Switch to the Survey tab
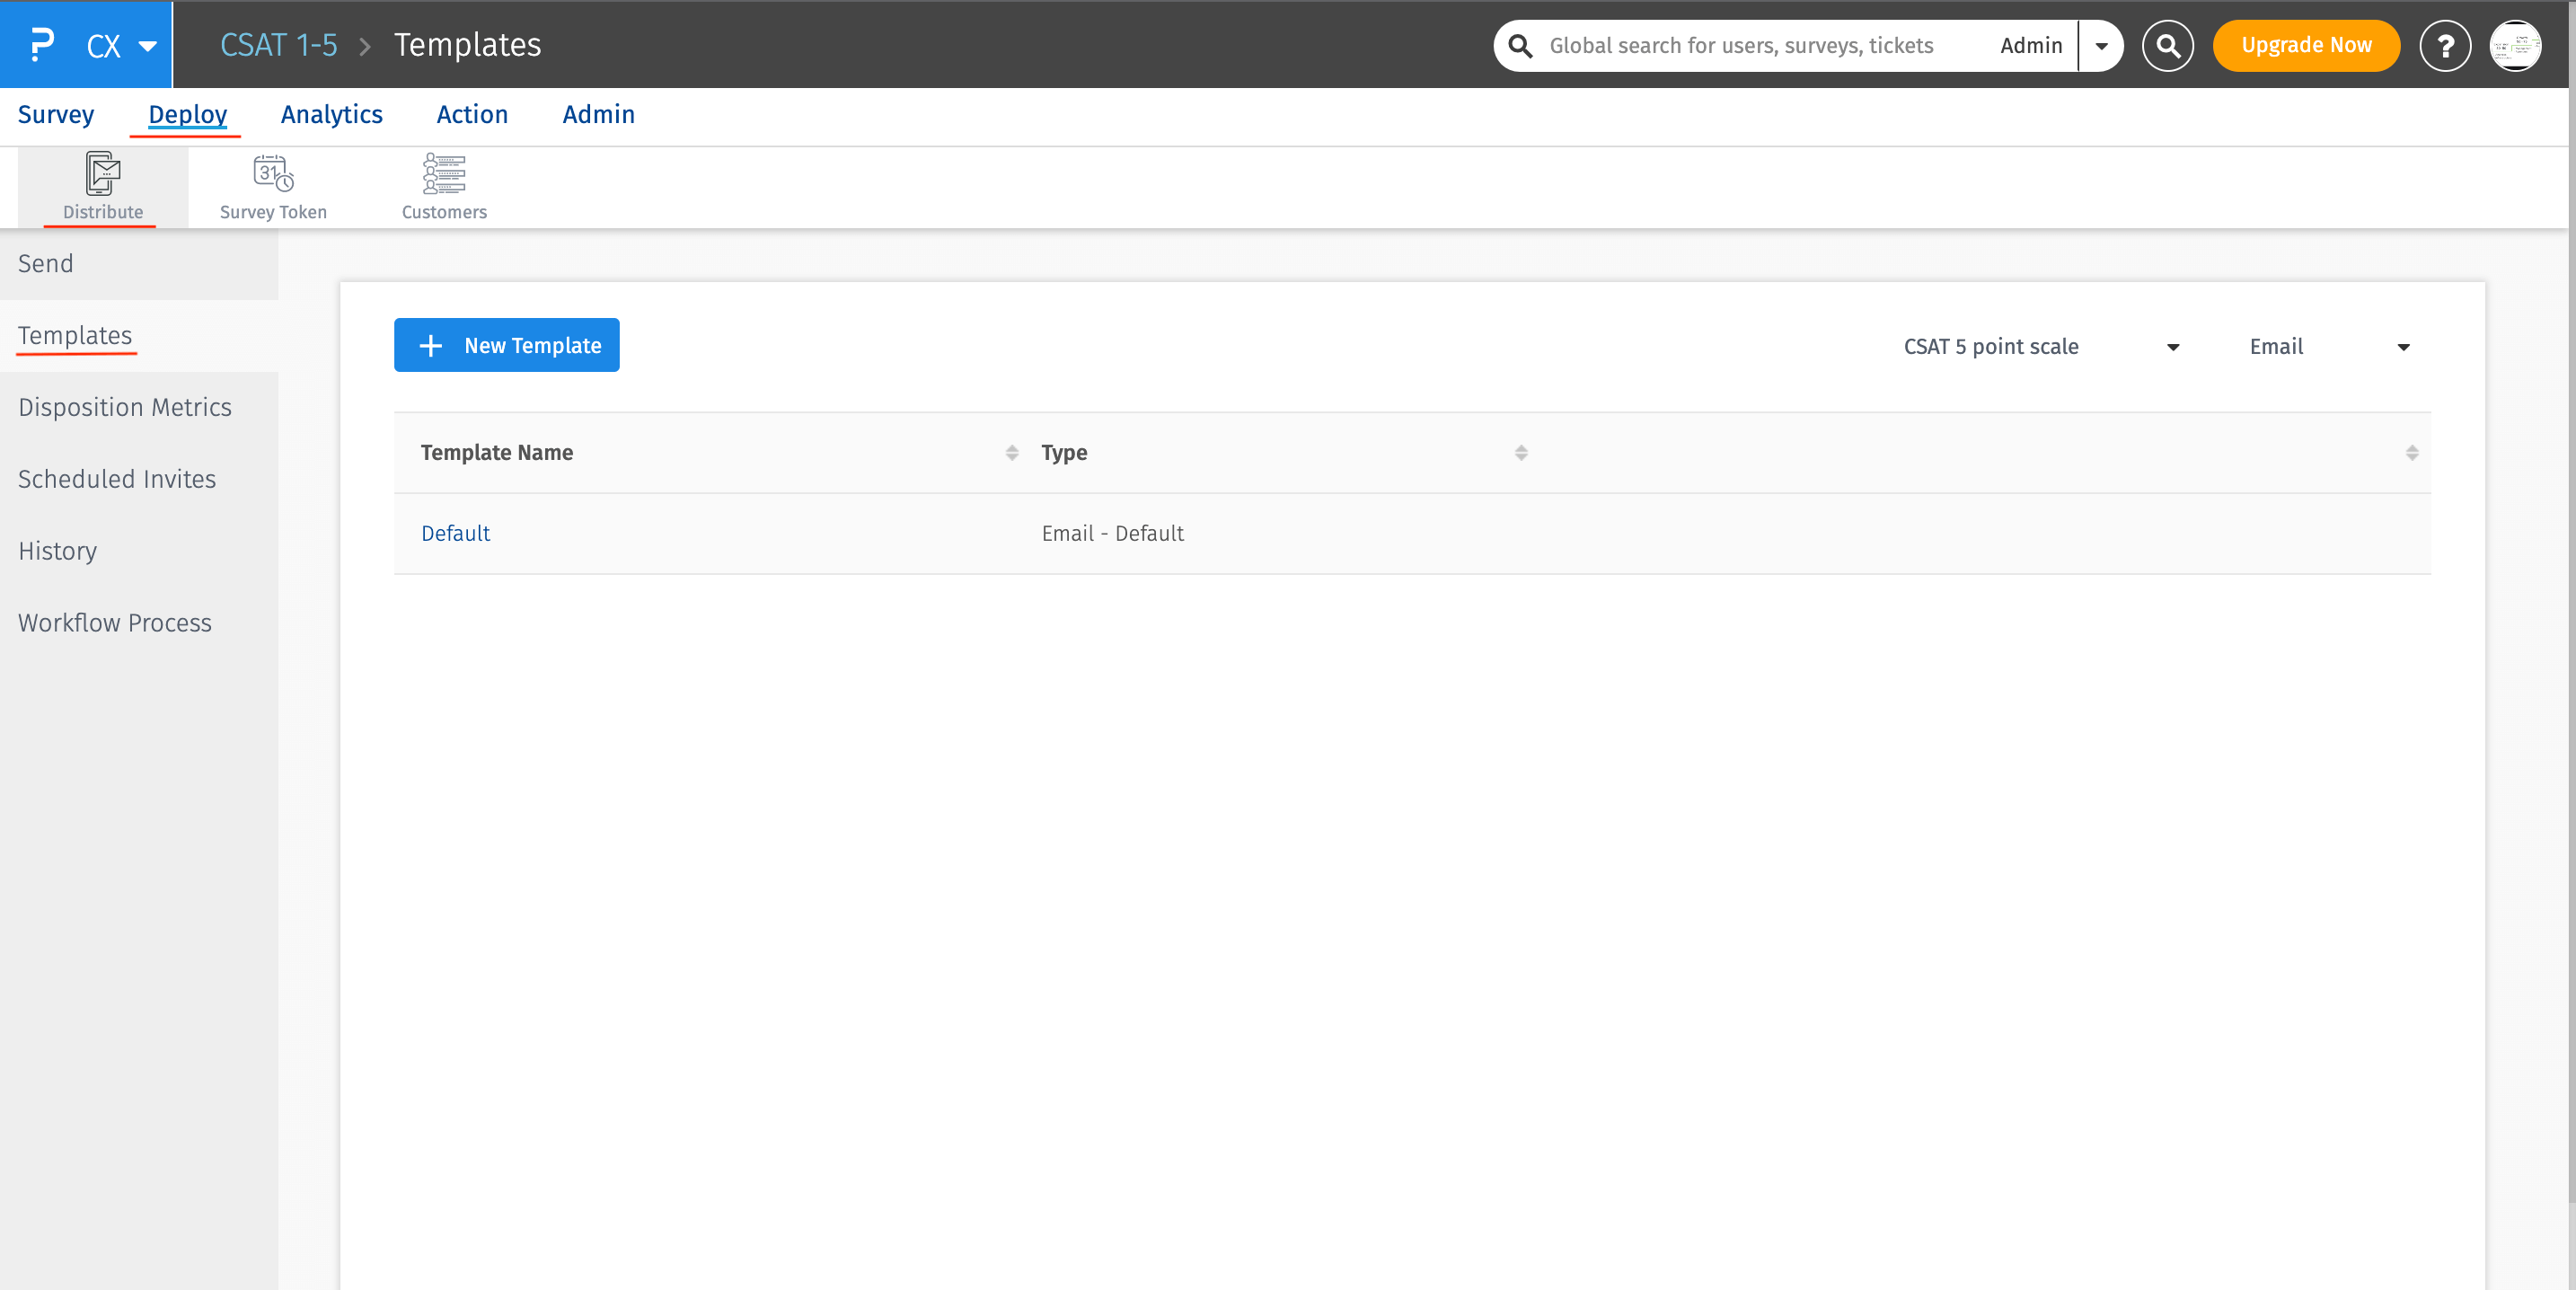 click(56, 115)
